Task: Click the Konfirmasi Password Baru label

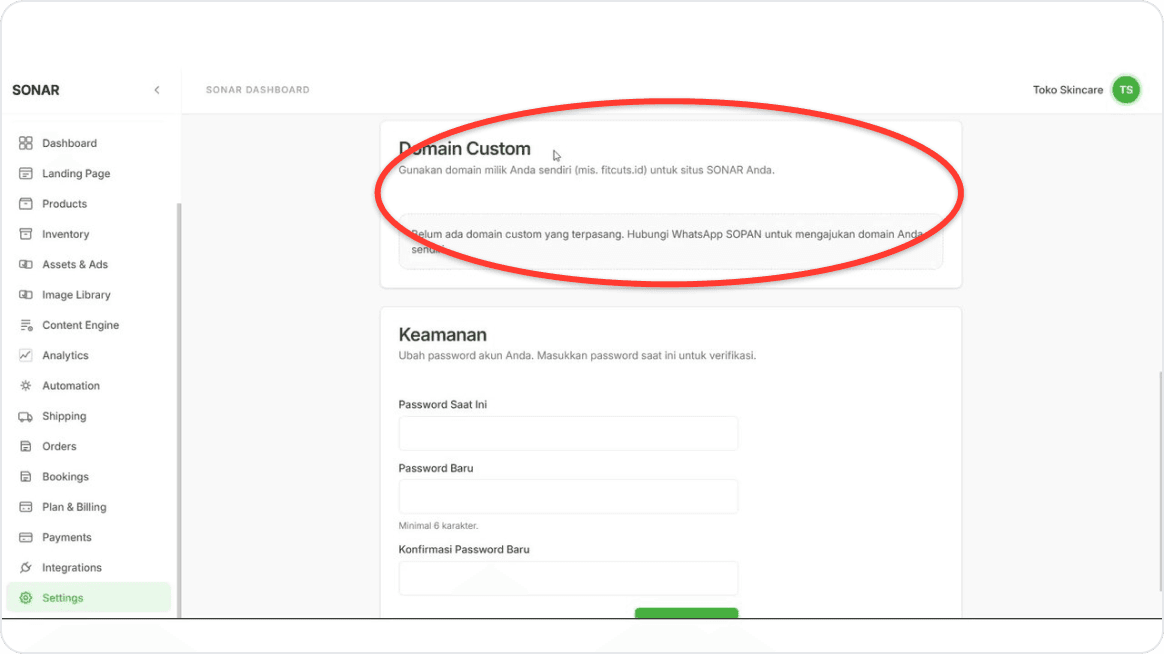Action: tap(464, 549)
